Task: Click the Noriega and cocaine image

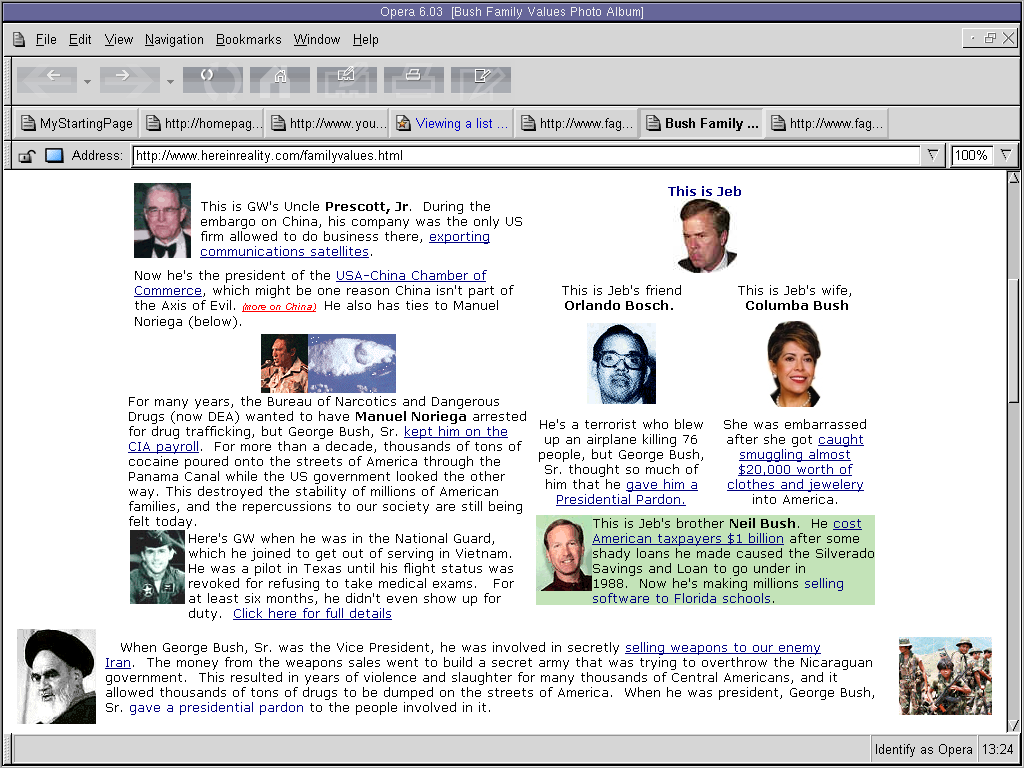Action: coord(328,363)
